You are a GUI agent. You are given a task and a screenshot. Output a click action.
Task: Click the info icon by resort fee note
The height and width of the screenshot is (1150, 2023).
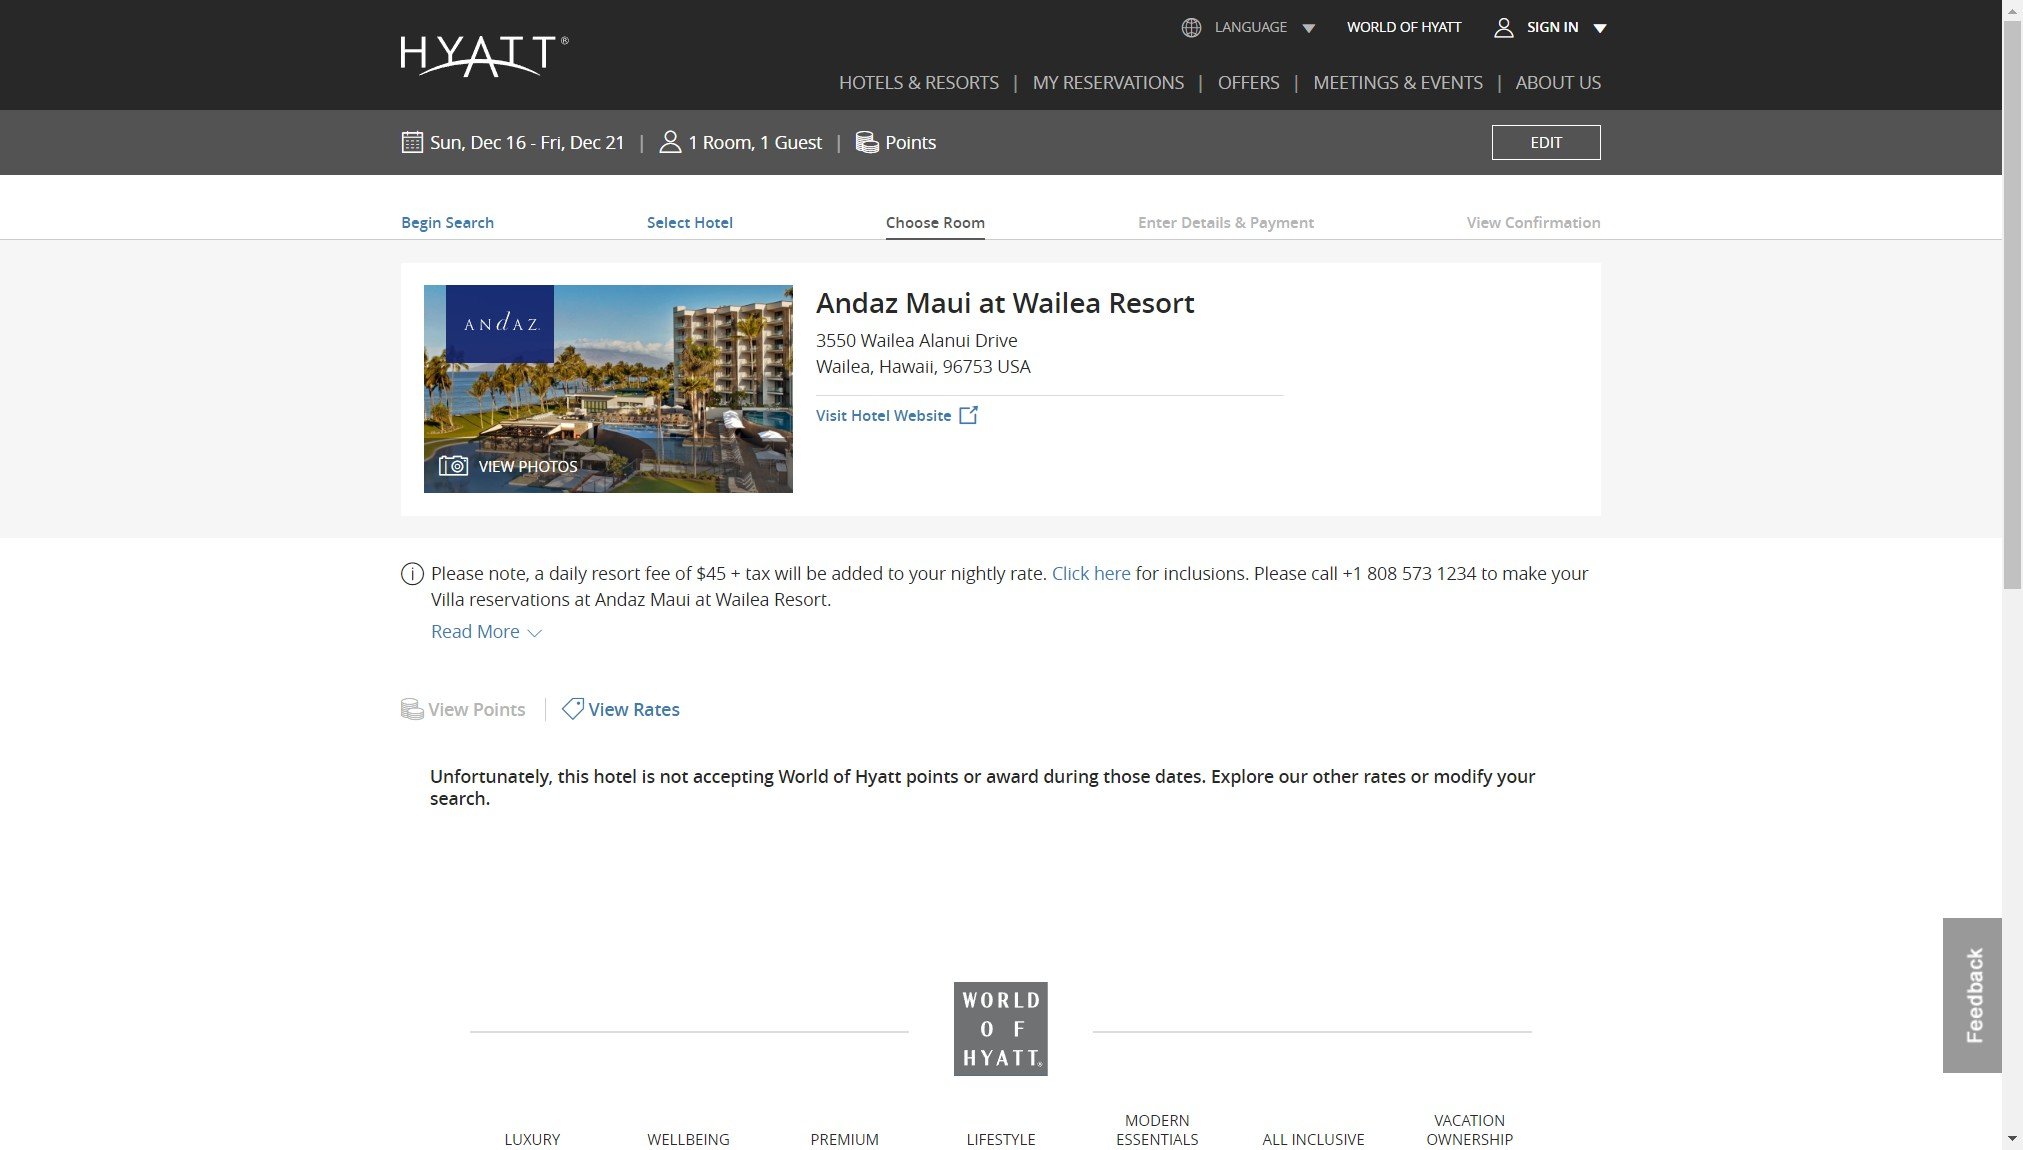pos(412,574)
